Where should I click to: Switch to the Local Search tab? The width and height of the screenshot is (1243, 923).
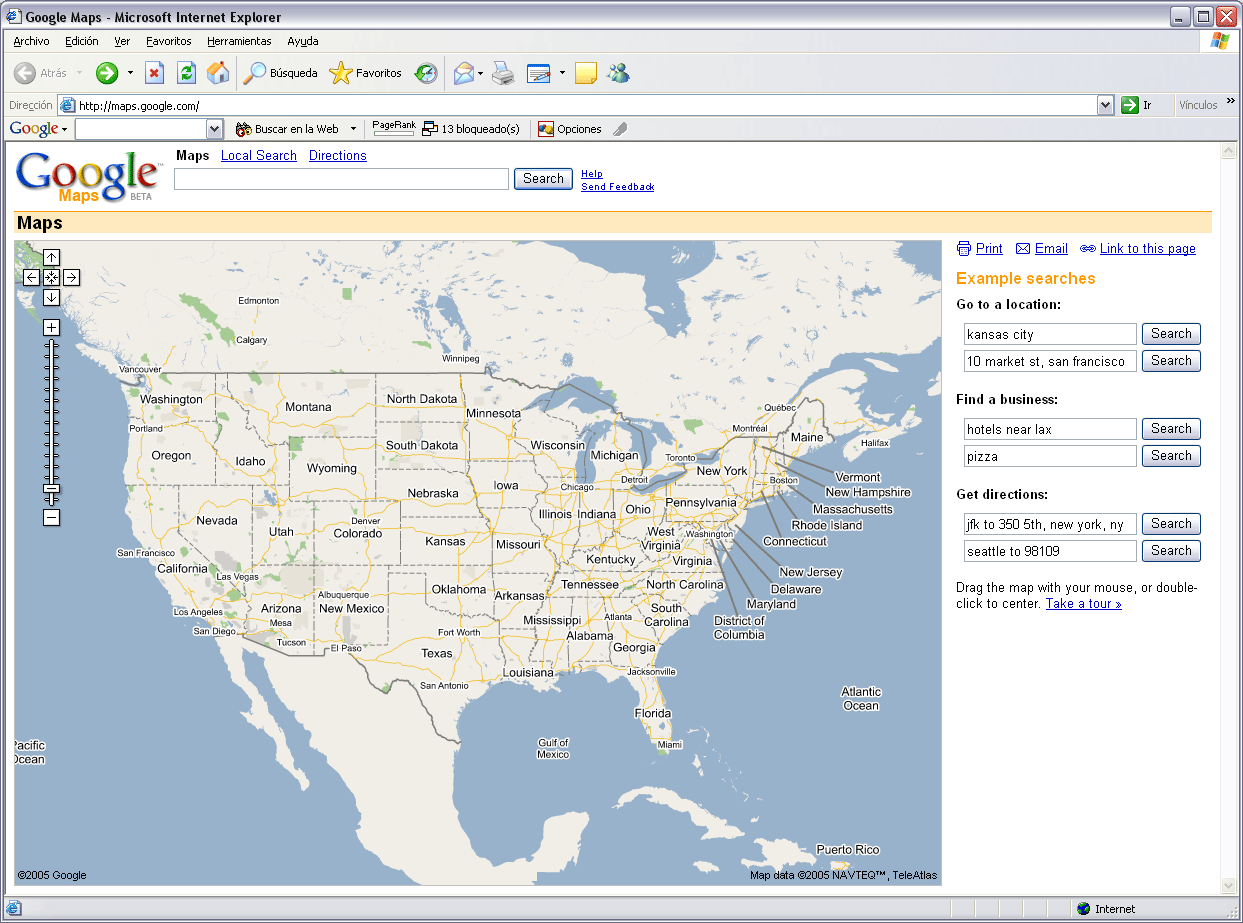click(x=259, y=155)
